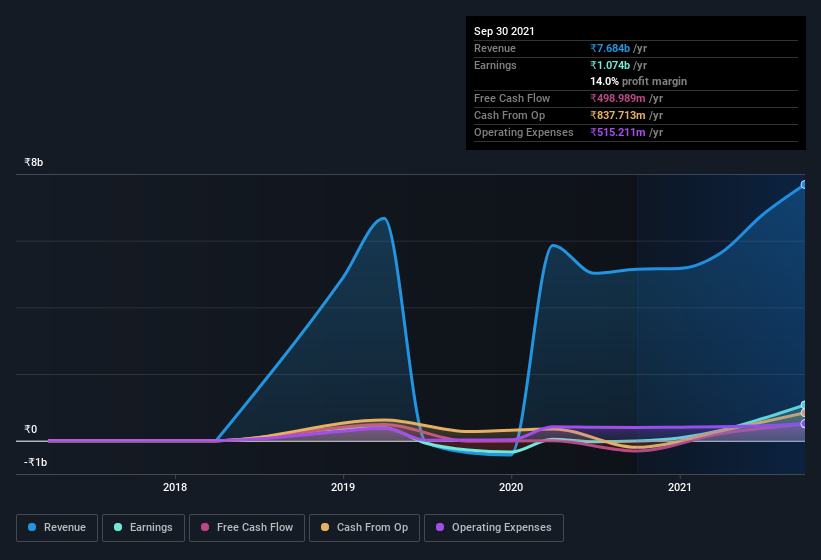821x560 pixels.
Task: Click the ₹0 y-axis label
Action: (x=30, y=429)
